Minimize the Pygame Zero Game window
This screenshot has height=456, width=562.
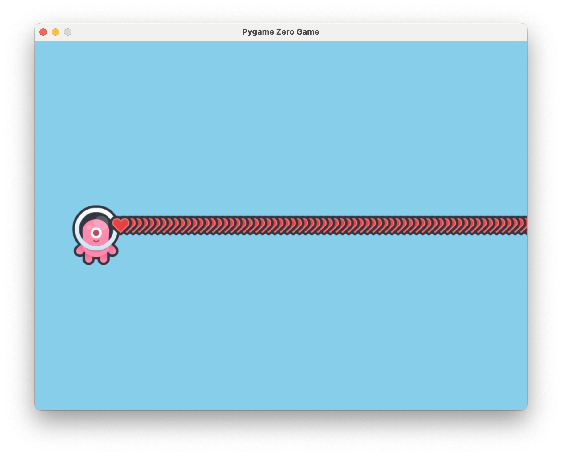[x=56, y=32]
